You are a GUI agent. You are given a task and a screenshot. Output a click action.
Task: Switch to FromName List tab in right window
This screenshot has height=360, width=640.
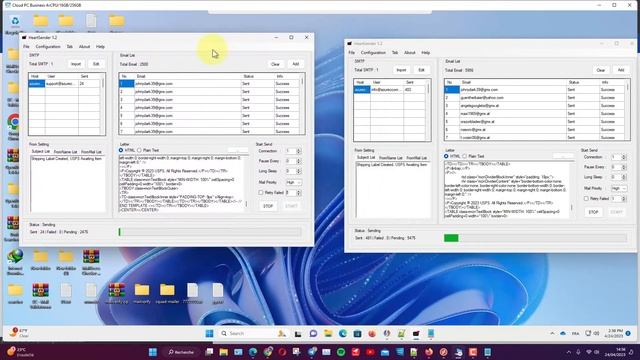[391, 158]
